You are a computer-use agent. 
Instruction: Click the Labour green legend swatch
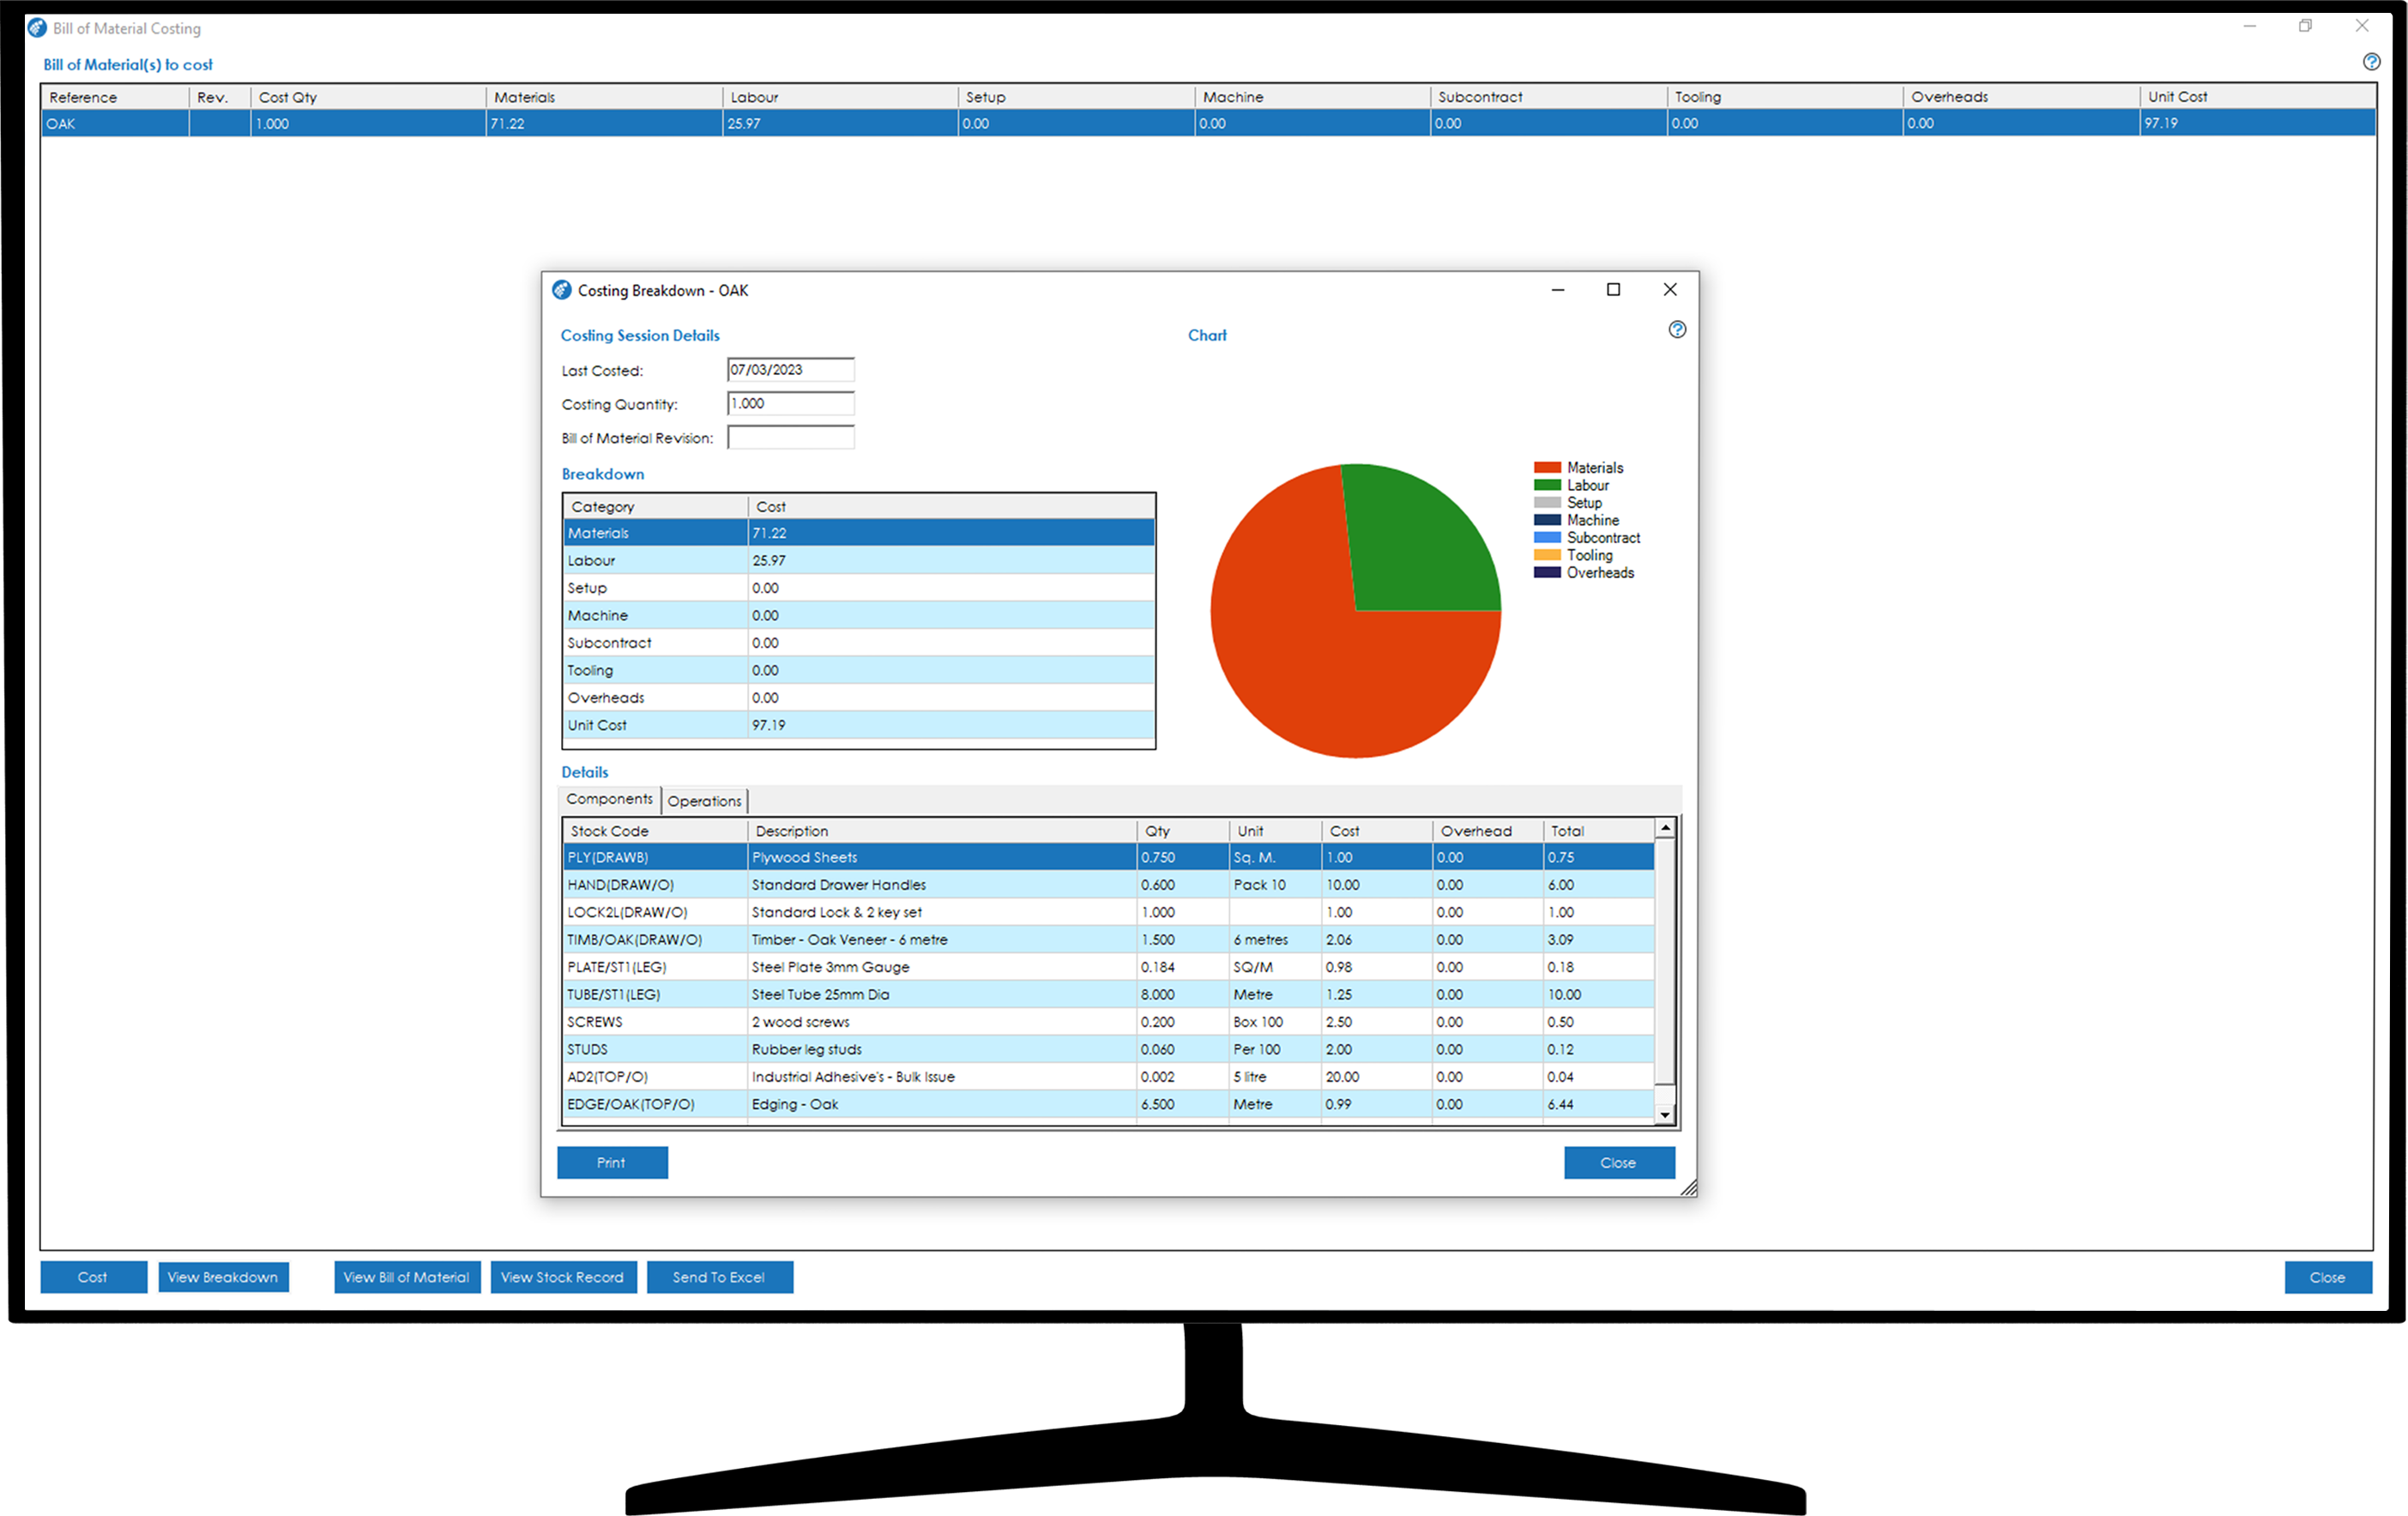[1547, 485]
